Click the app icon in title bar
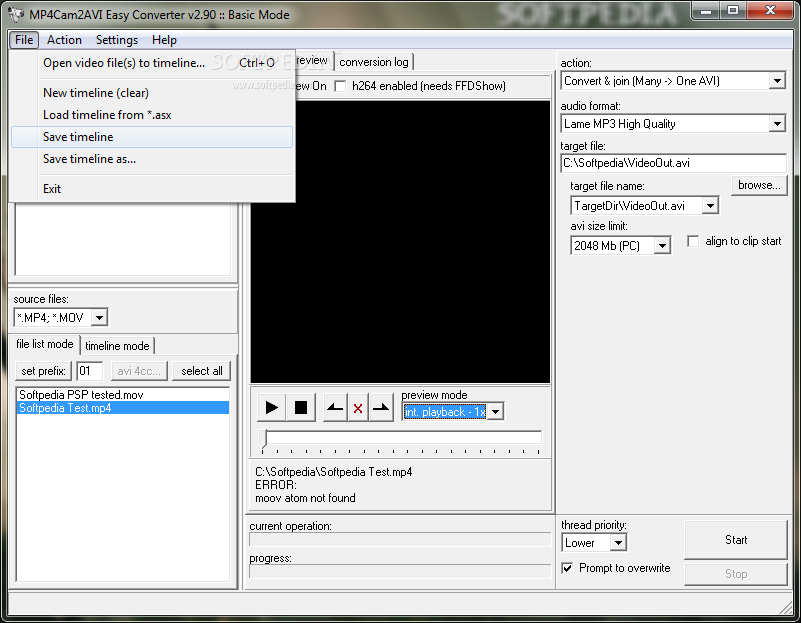Image resolution: width=801 pixels, height=623 pixels. 16,15
